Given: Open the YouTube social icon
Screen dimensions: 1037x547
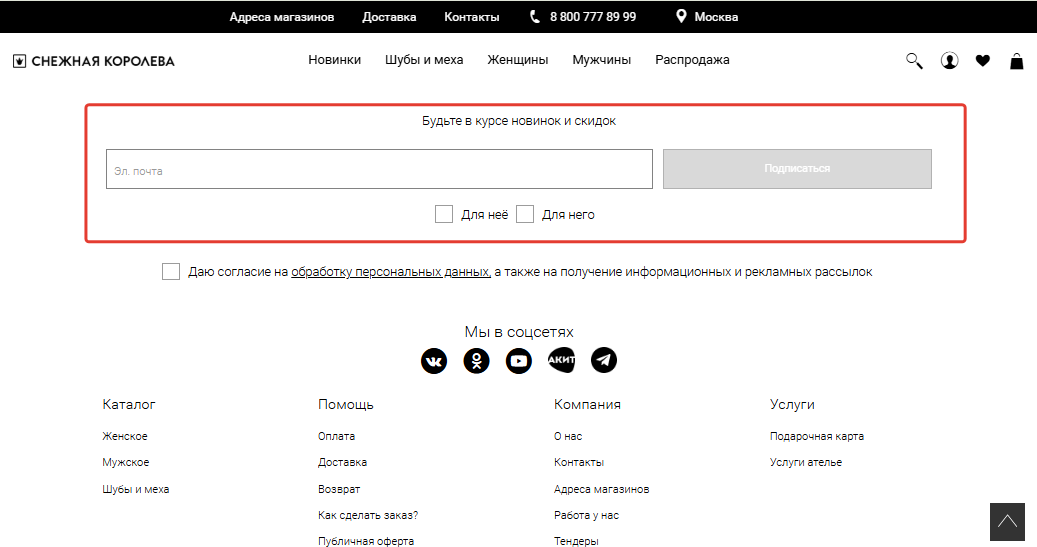Looking at the screenshot, I should coord(518,360).
